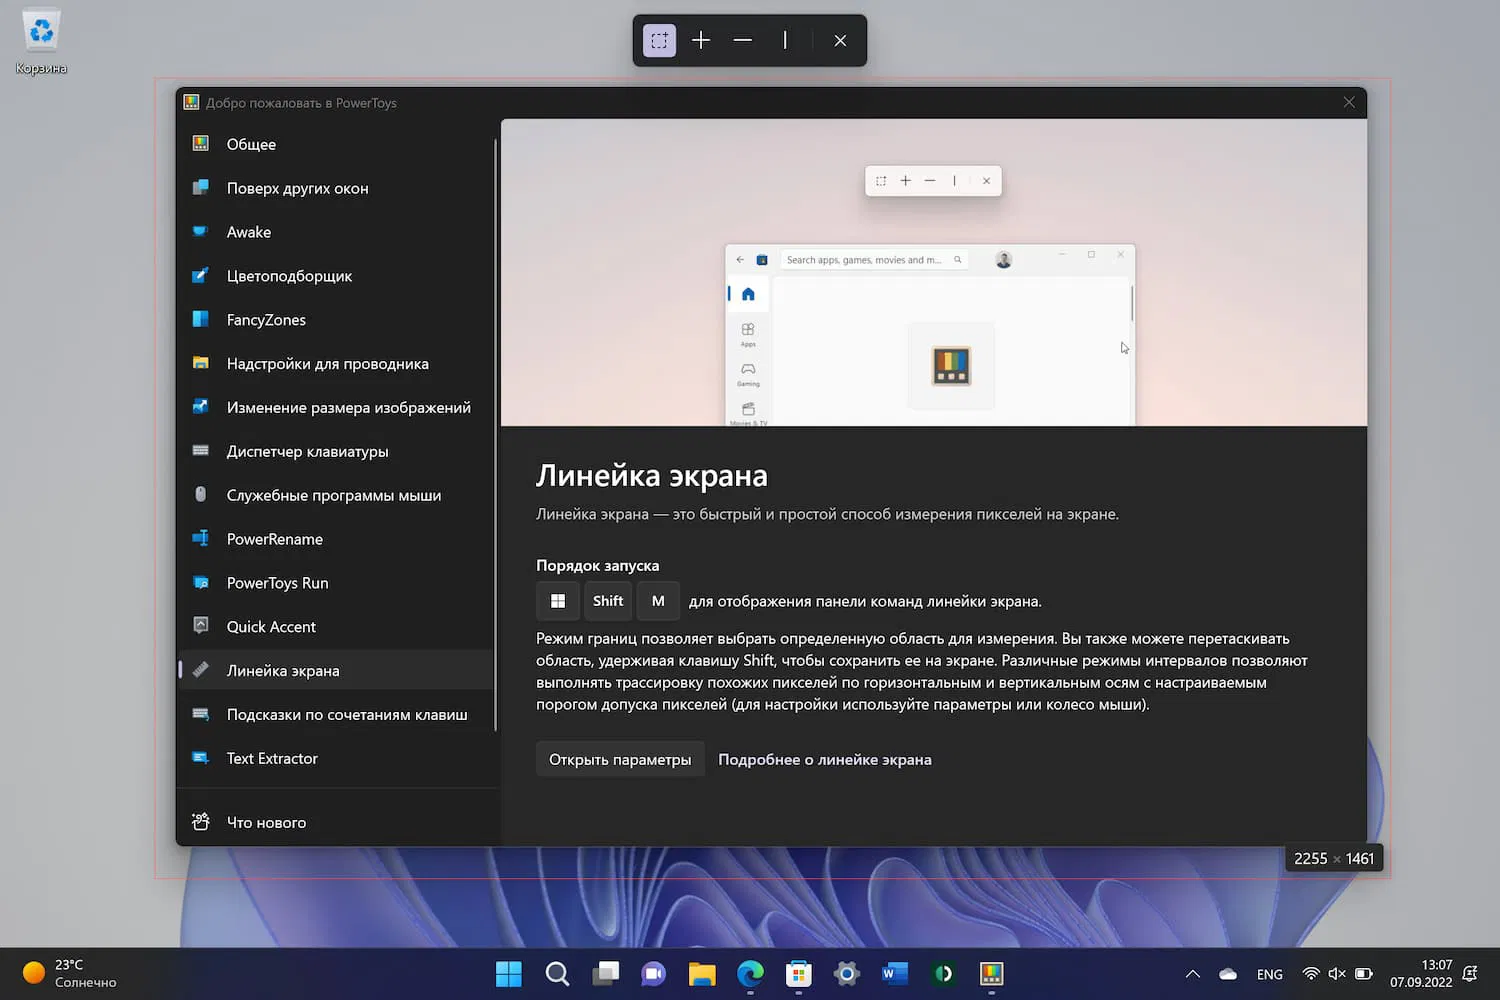The width and height of the screenshot is (1500, 1000).
Task: Open File Explorer from the taskbar
Action: pos(702,974)
